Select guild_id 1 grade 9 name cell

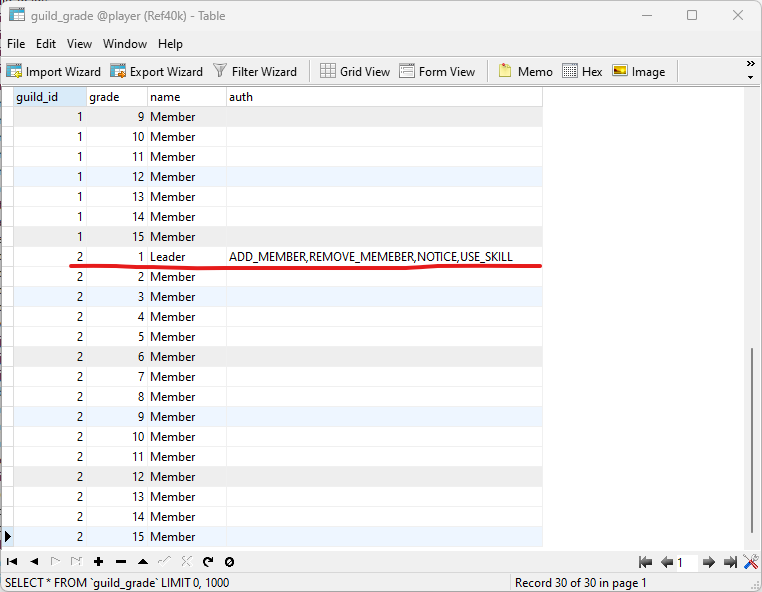click(x=187, y=117)
